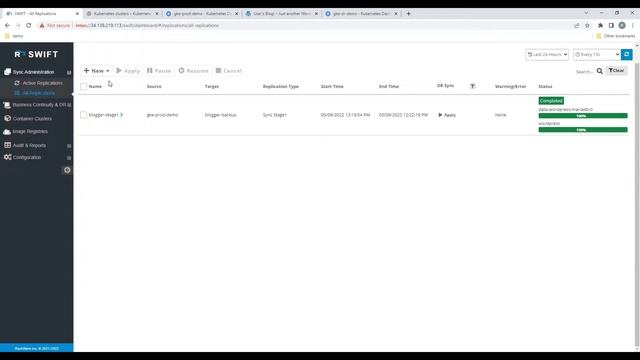
Task: Sort by the Target column header
Action: click(212, 87)
